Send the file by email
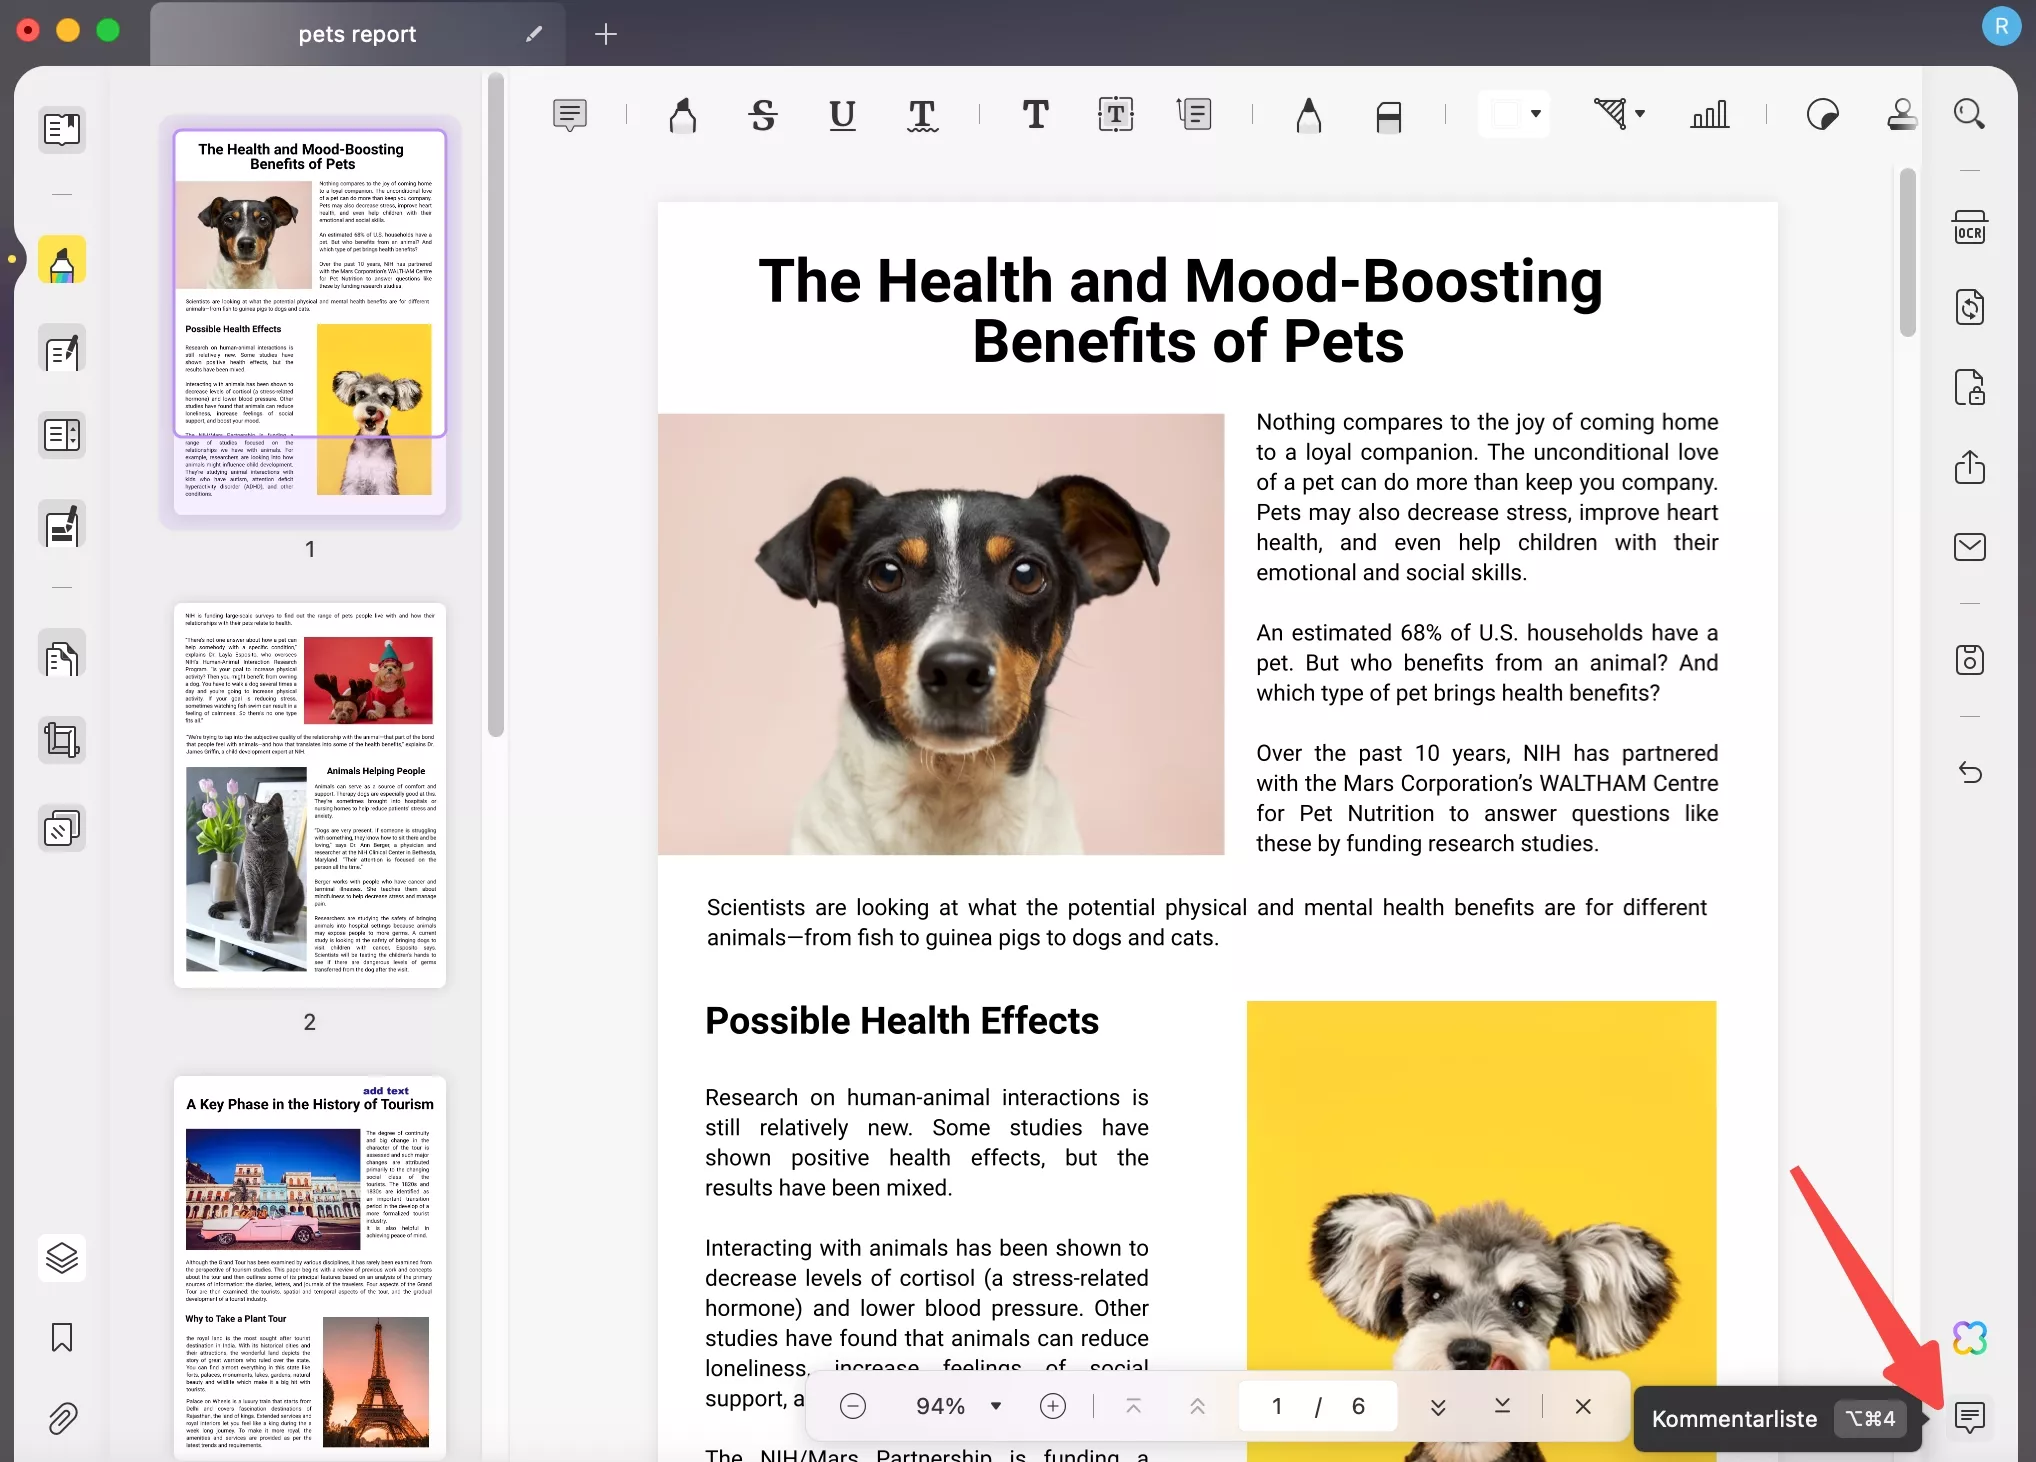The height and width of the screenshot is (1462, 2036). pyautogui.click(x=1970, y=547)
